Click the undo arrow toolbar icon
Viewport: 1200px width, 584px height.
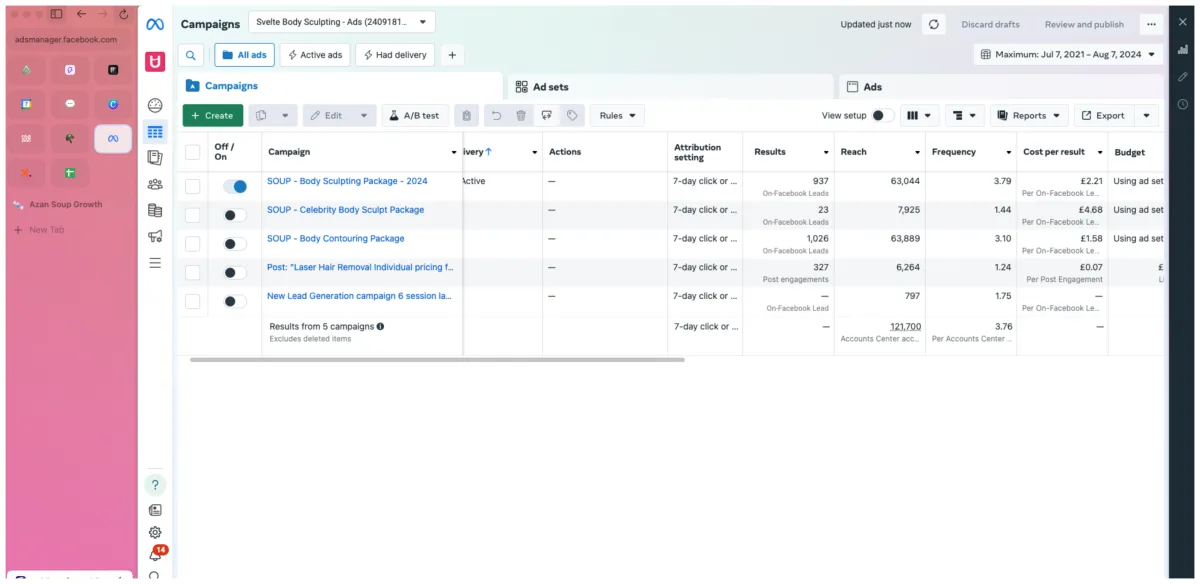pos(495,116)
